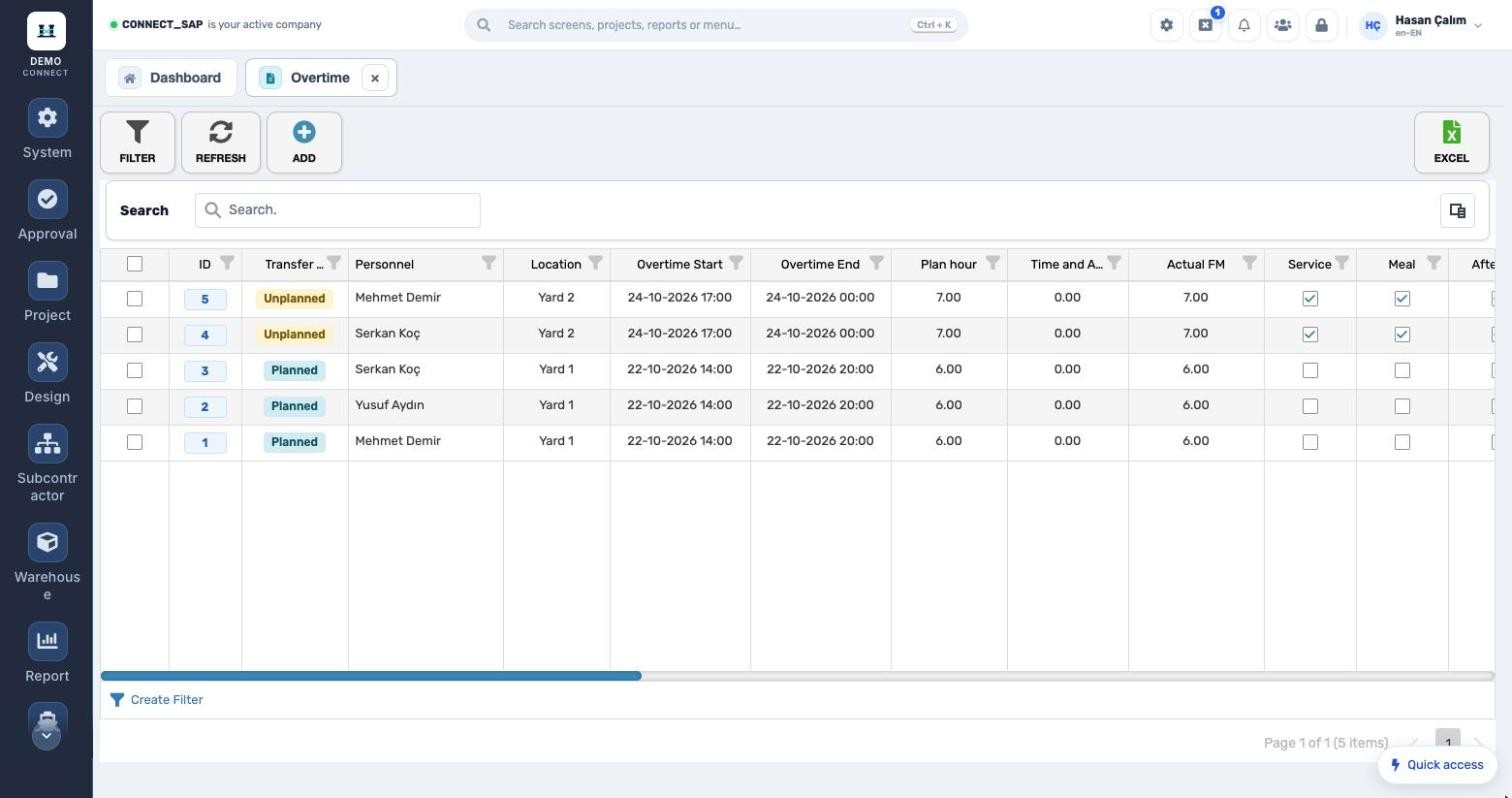Viewport: 1512px width, 798px height.
Task: Open the Overtime Start column filter
Action: tap(736, 263)
